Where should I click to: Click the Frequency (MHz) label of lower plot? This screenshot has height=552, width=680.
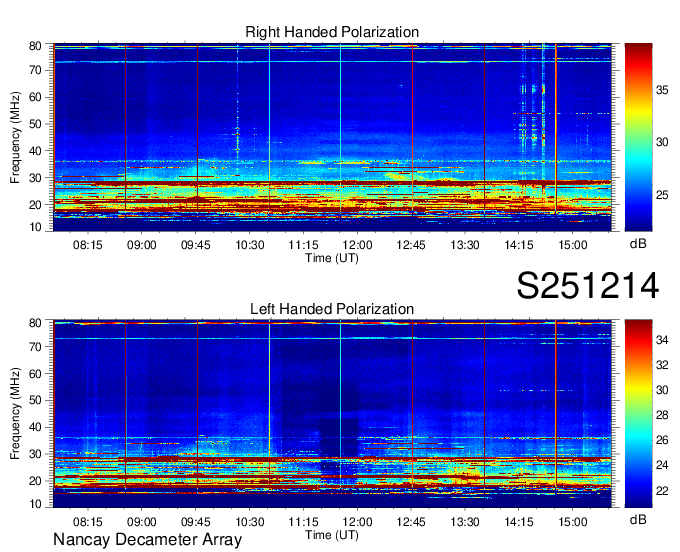[x=16, y=414]
